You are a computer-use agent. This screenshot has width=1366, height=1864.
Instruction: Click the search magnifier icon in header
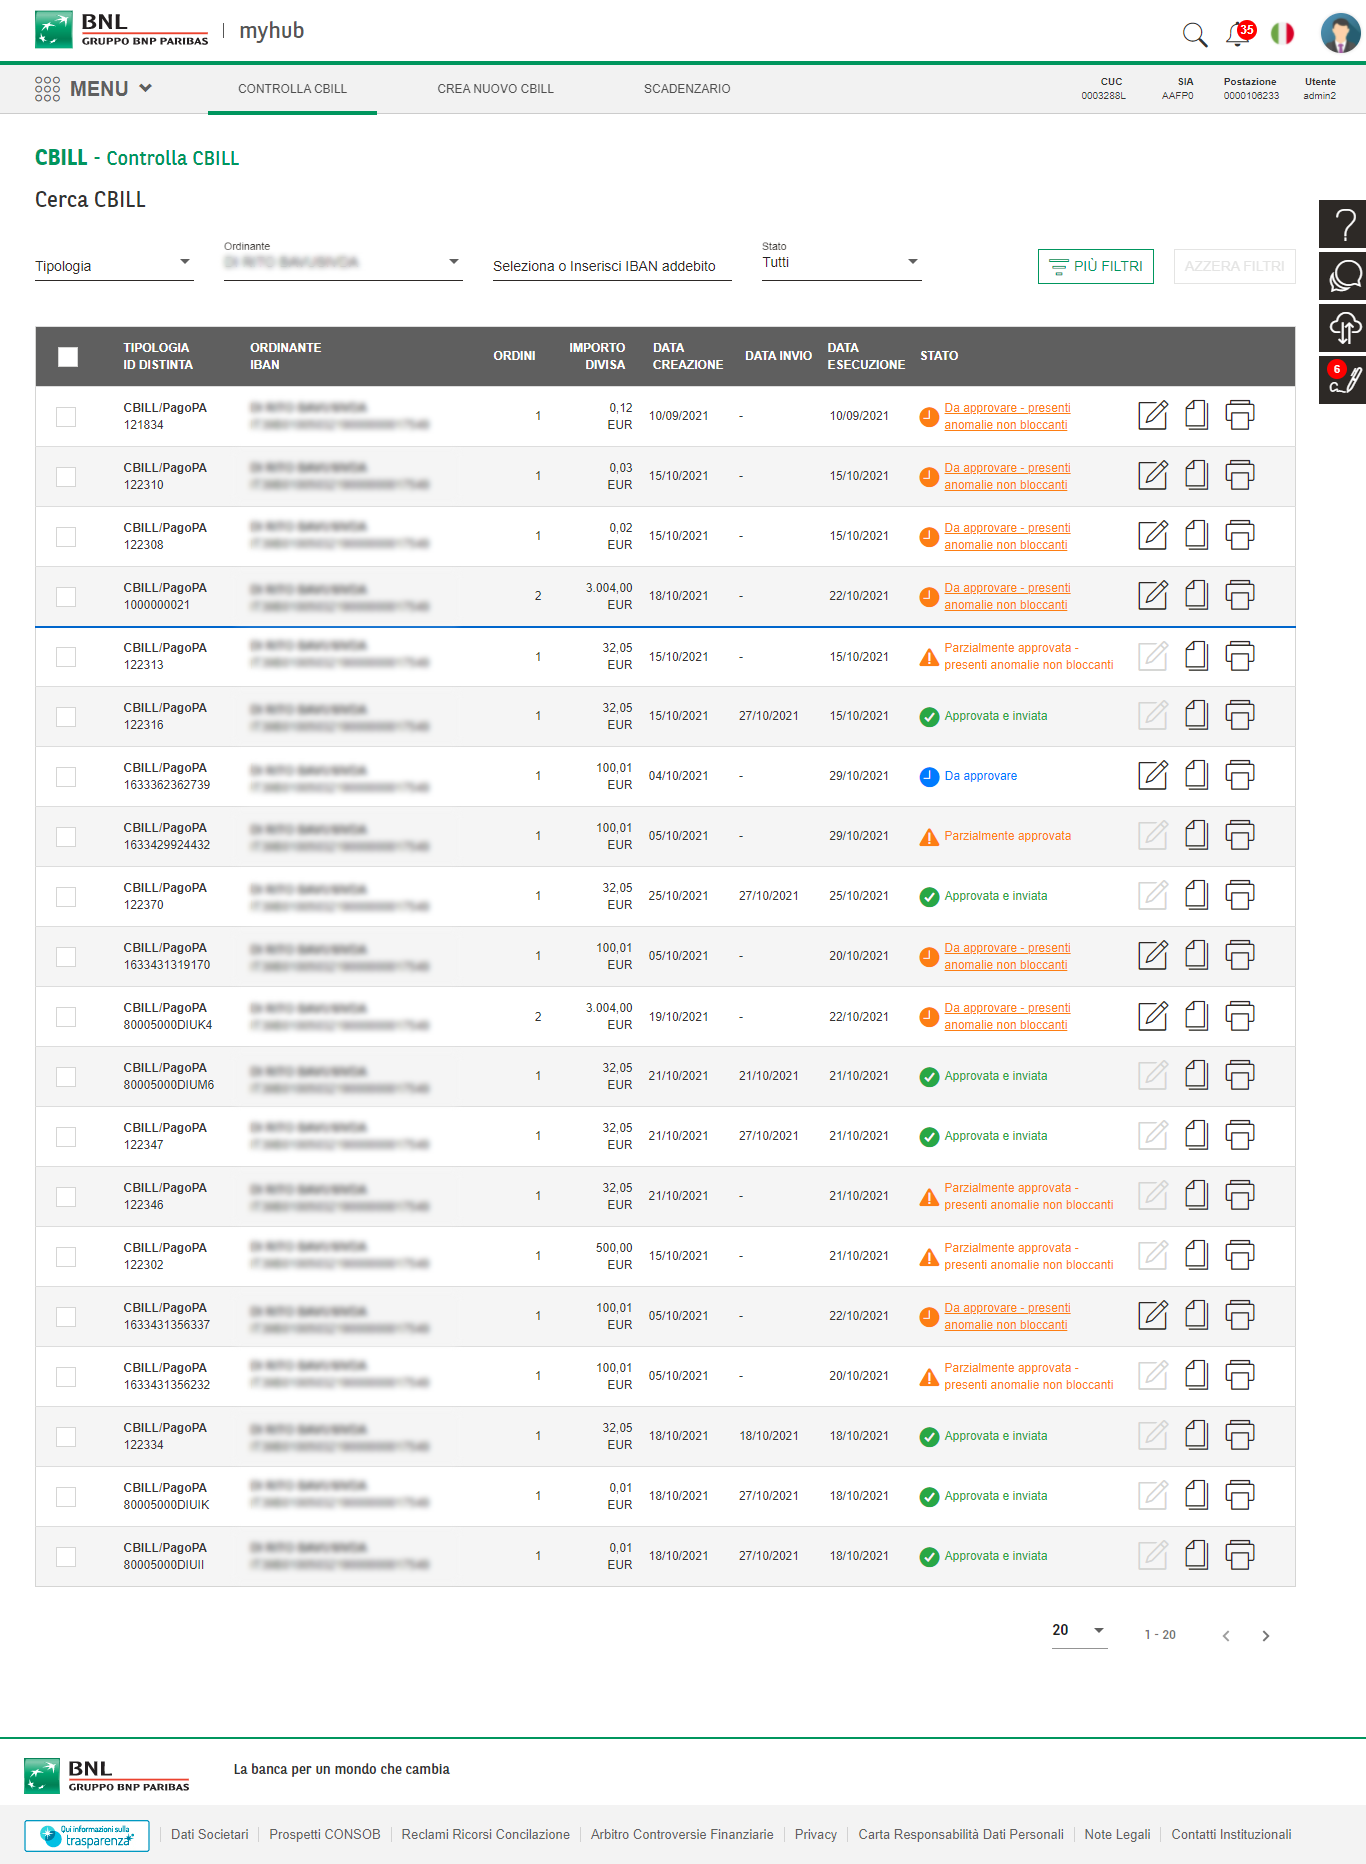pos(1194,35)
